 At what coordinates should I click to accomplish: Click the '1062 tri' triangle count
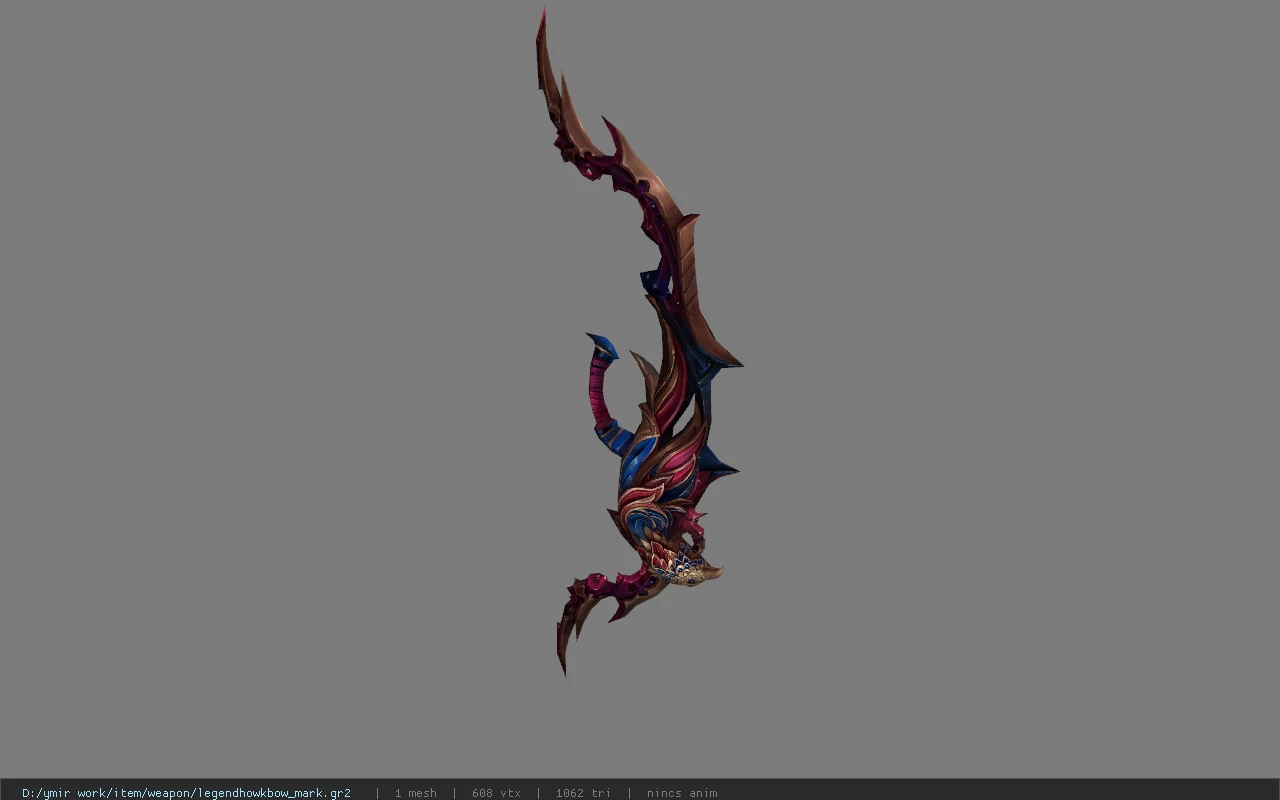pyautogui.click(x=583, y=793)
